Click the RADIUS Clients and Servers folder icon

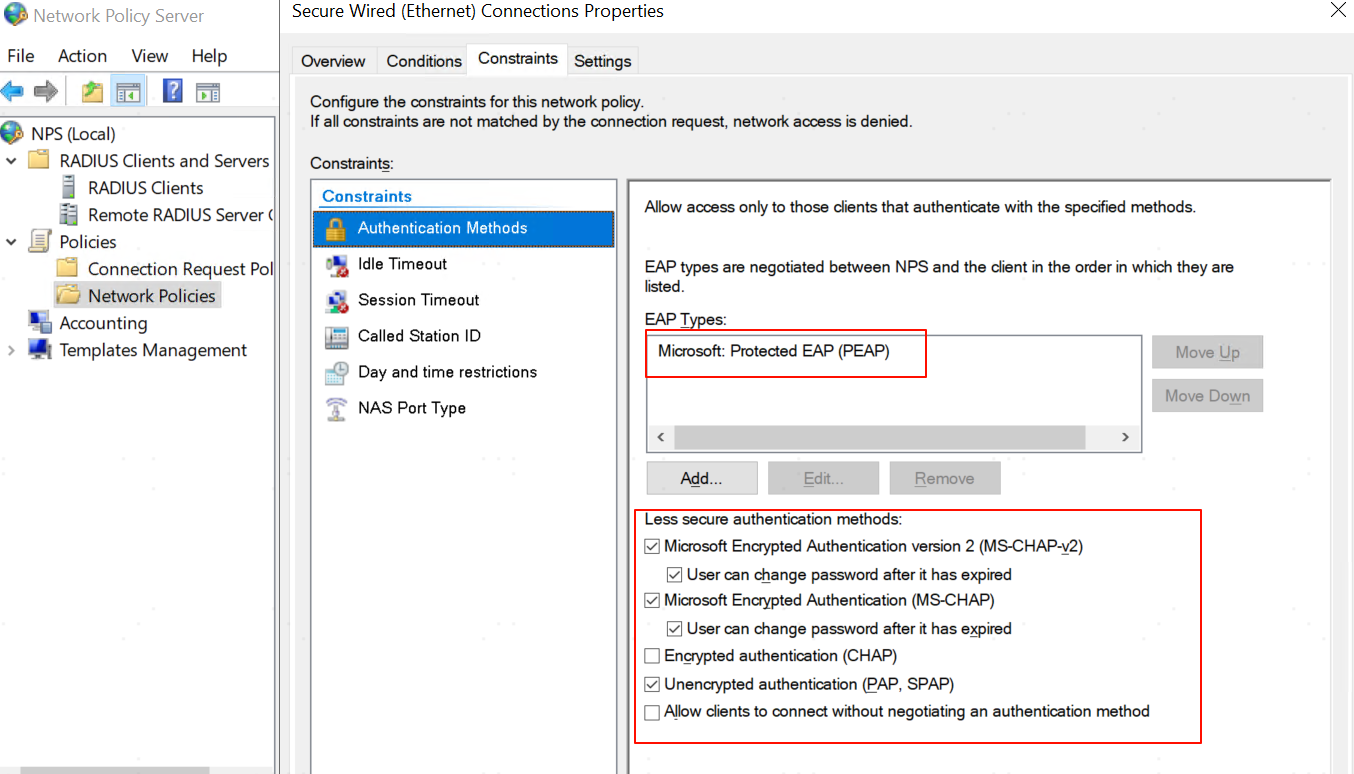(39, 160)
